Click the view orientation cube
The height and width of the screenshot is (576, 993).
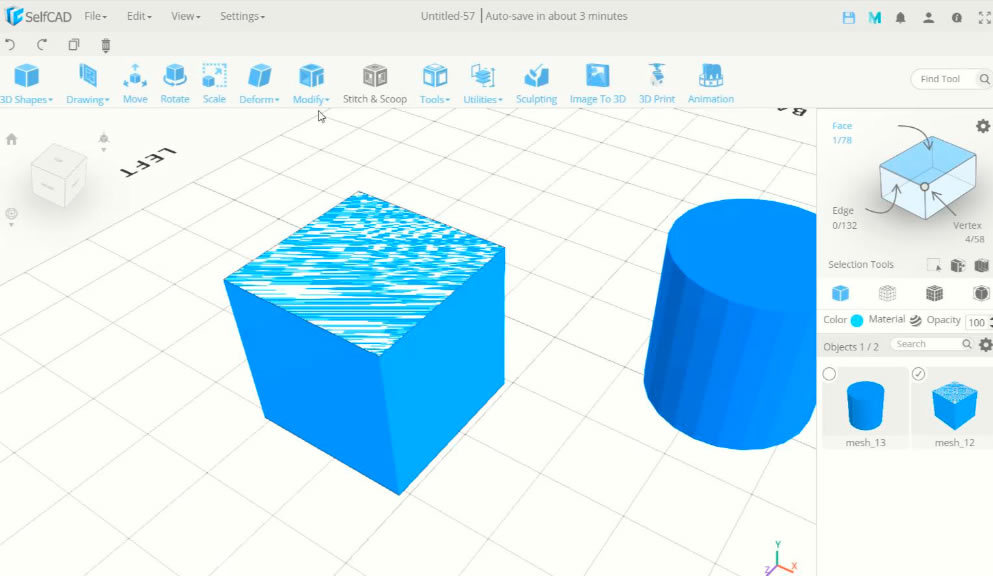click(58, 175)
